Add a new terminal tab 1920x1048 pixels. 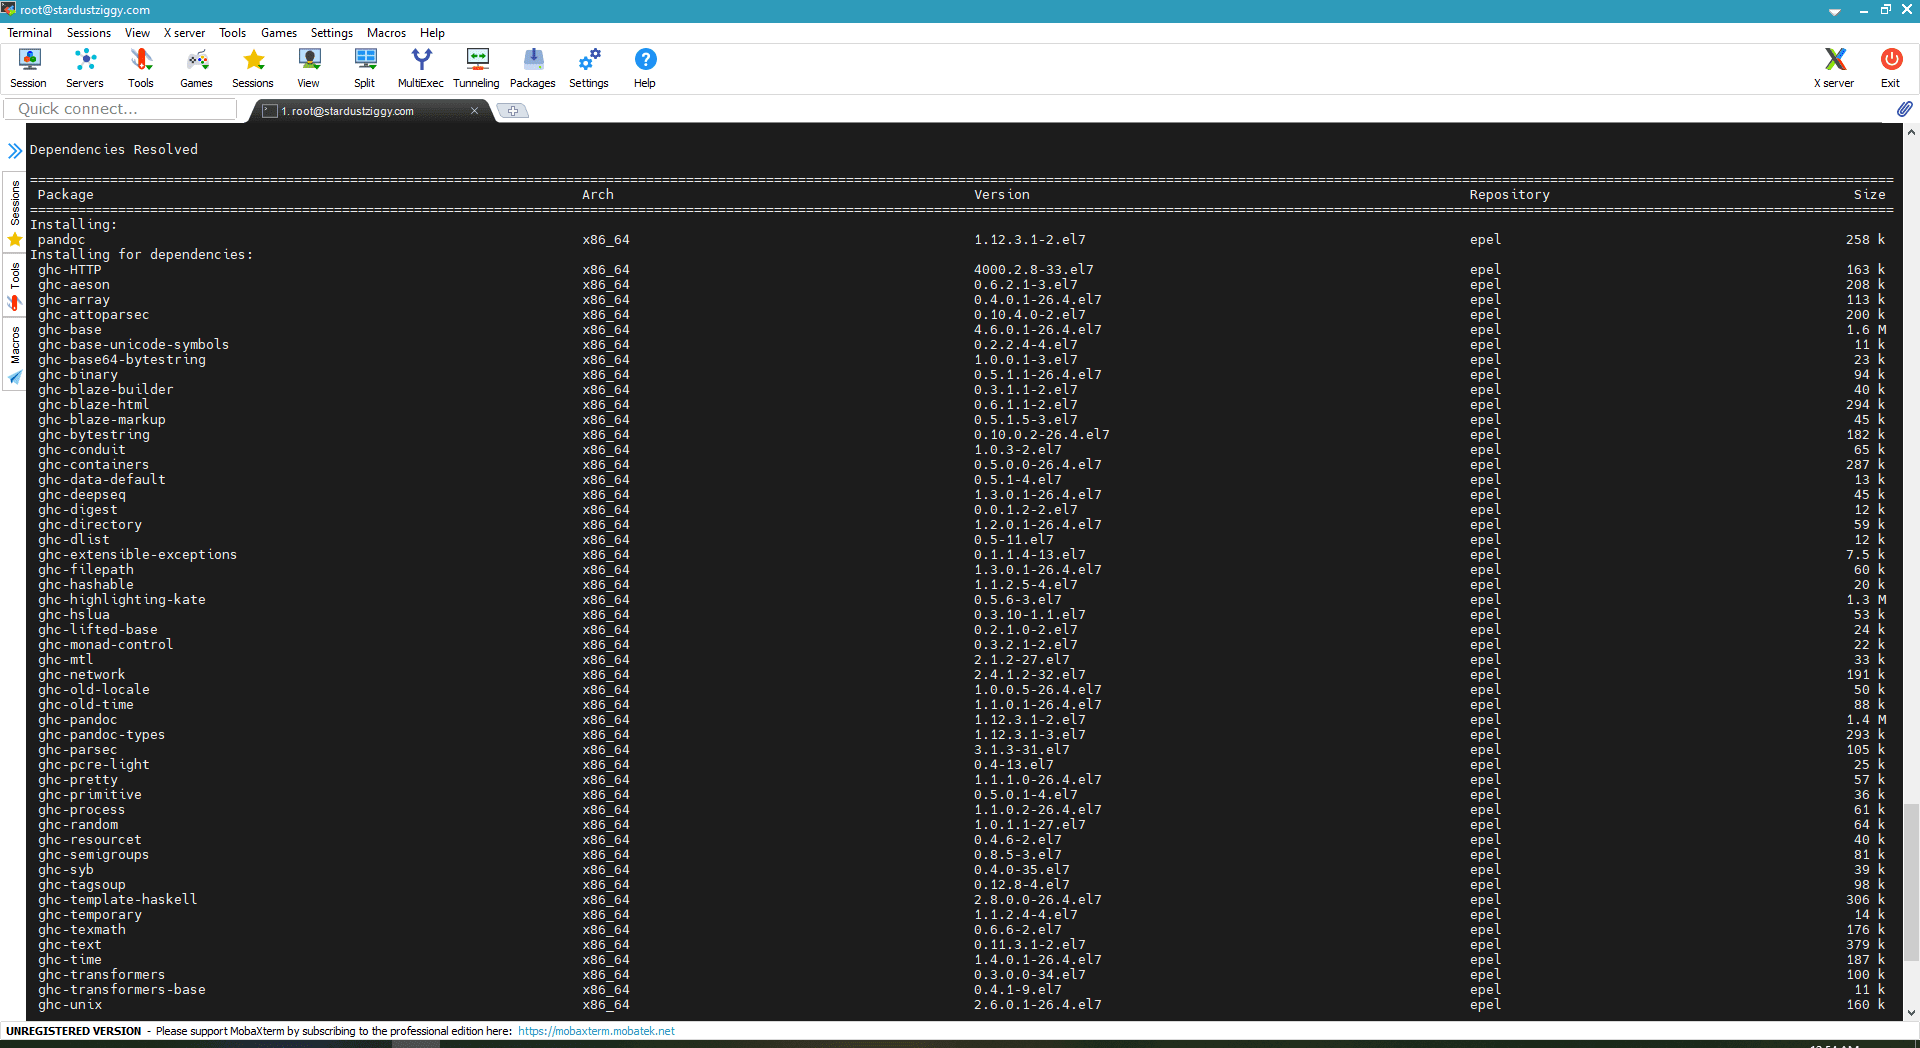(x=513, y=111)
